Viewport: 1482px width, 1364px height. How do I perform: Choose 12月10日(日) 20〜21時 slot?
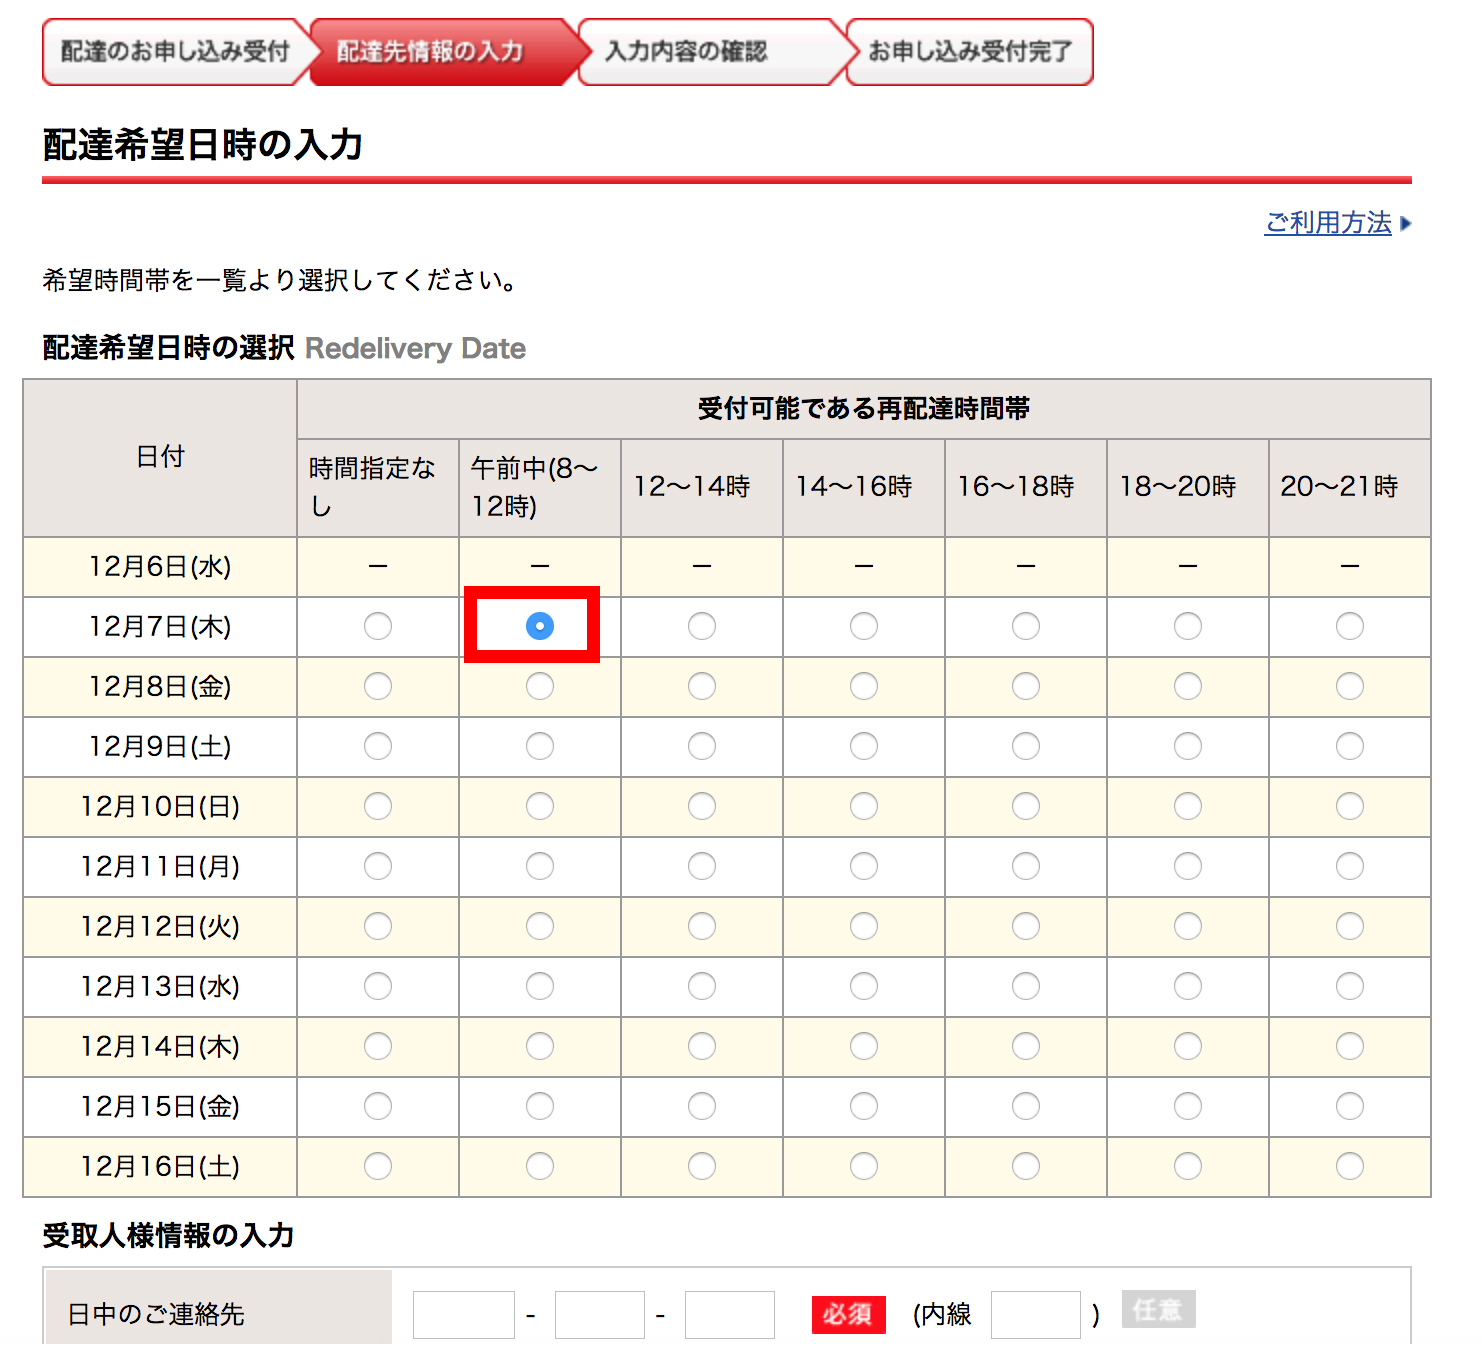1350,806
